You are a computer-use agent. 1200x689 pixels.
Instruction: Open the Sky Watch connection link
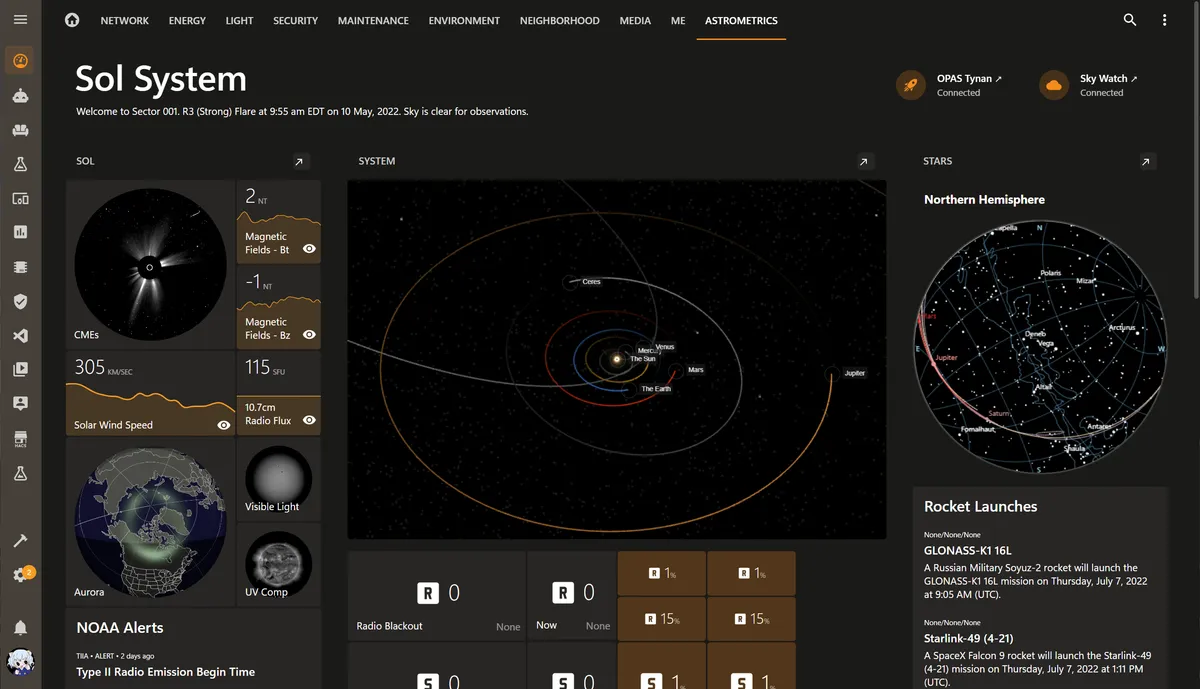click(x=1108, y=79)
